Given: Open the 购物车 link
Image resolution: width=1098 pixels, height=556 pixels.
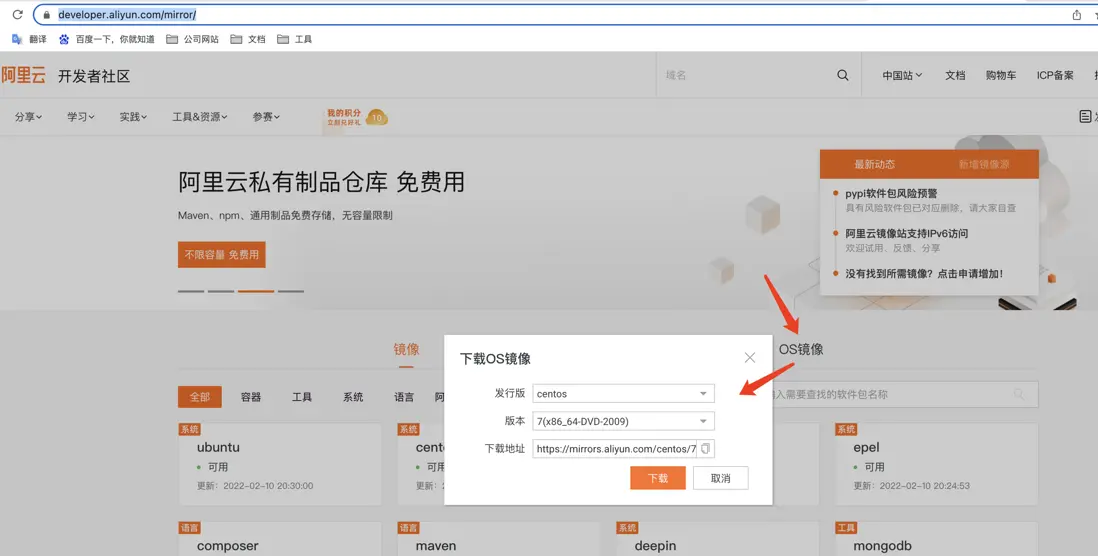Looking at the screenshot, I should pyautogui.click(x=1001, y=75).
